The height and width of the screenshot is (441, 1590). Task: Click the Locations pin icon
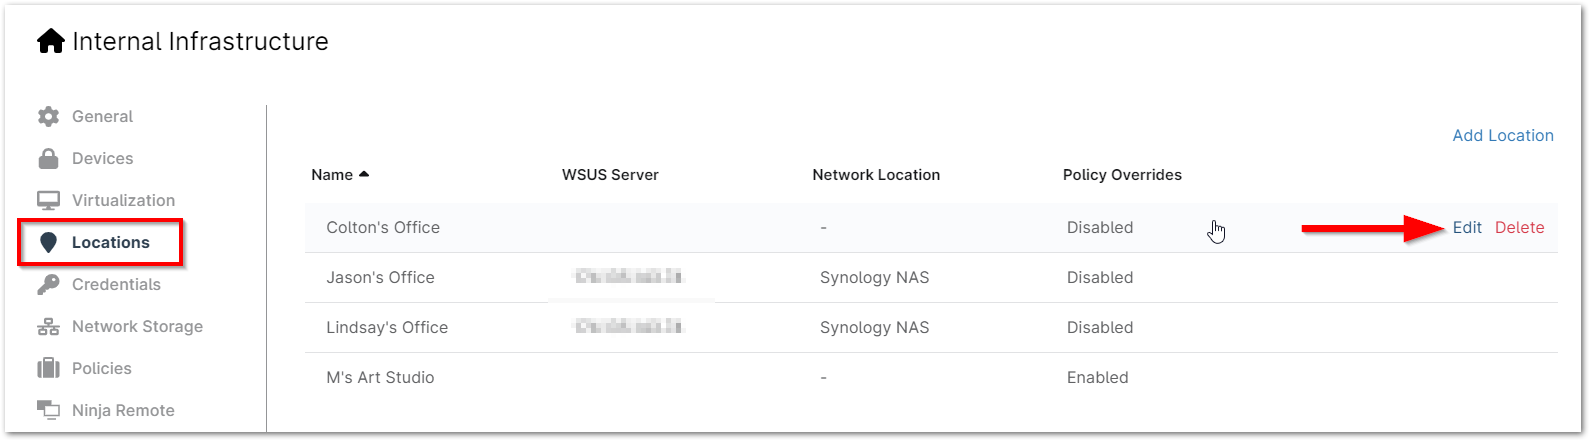click(x=48, y=243)
